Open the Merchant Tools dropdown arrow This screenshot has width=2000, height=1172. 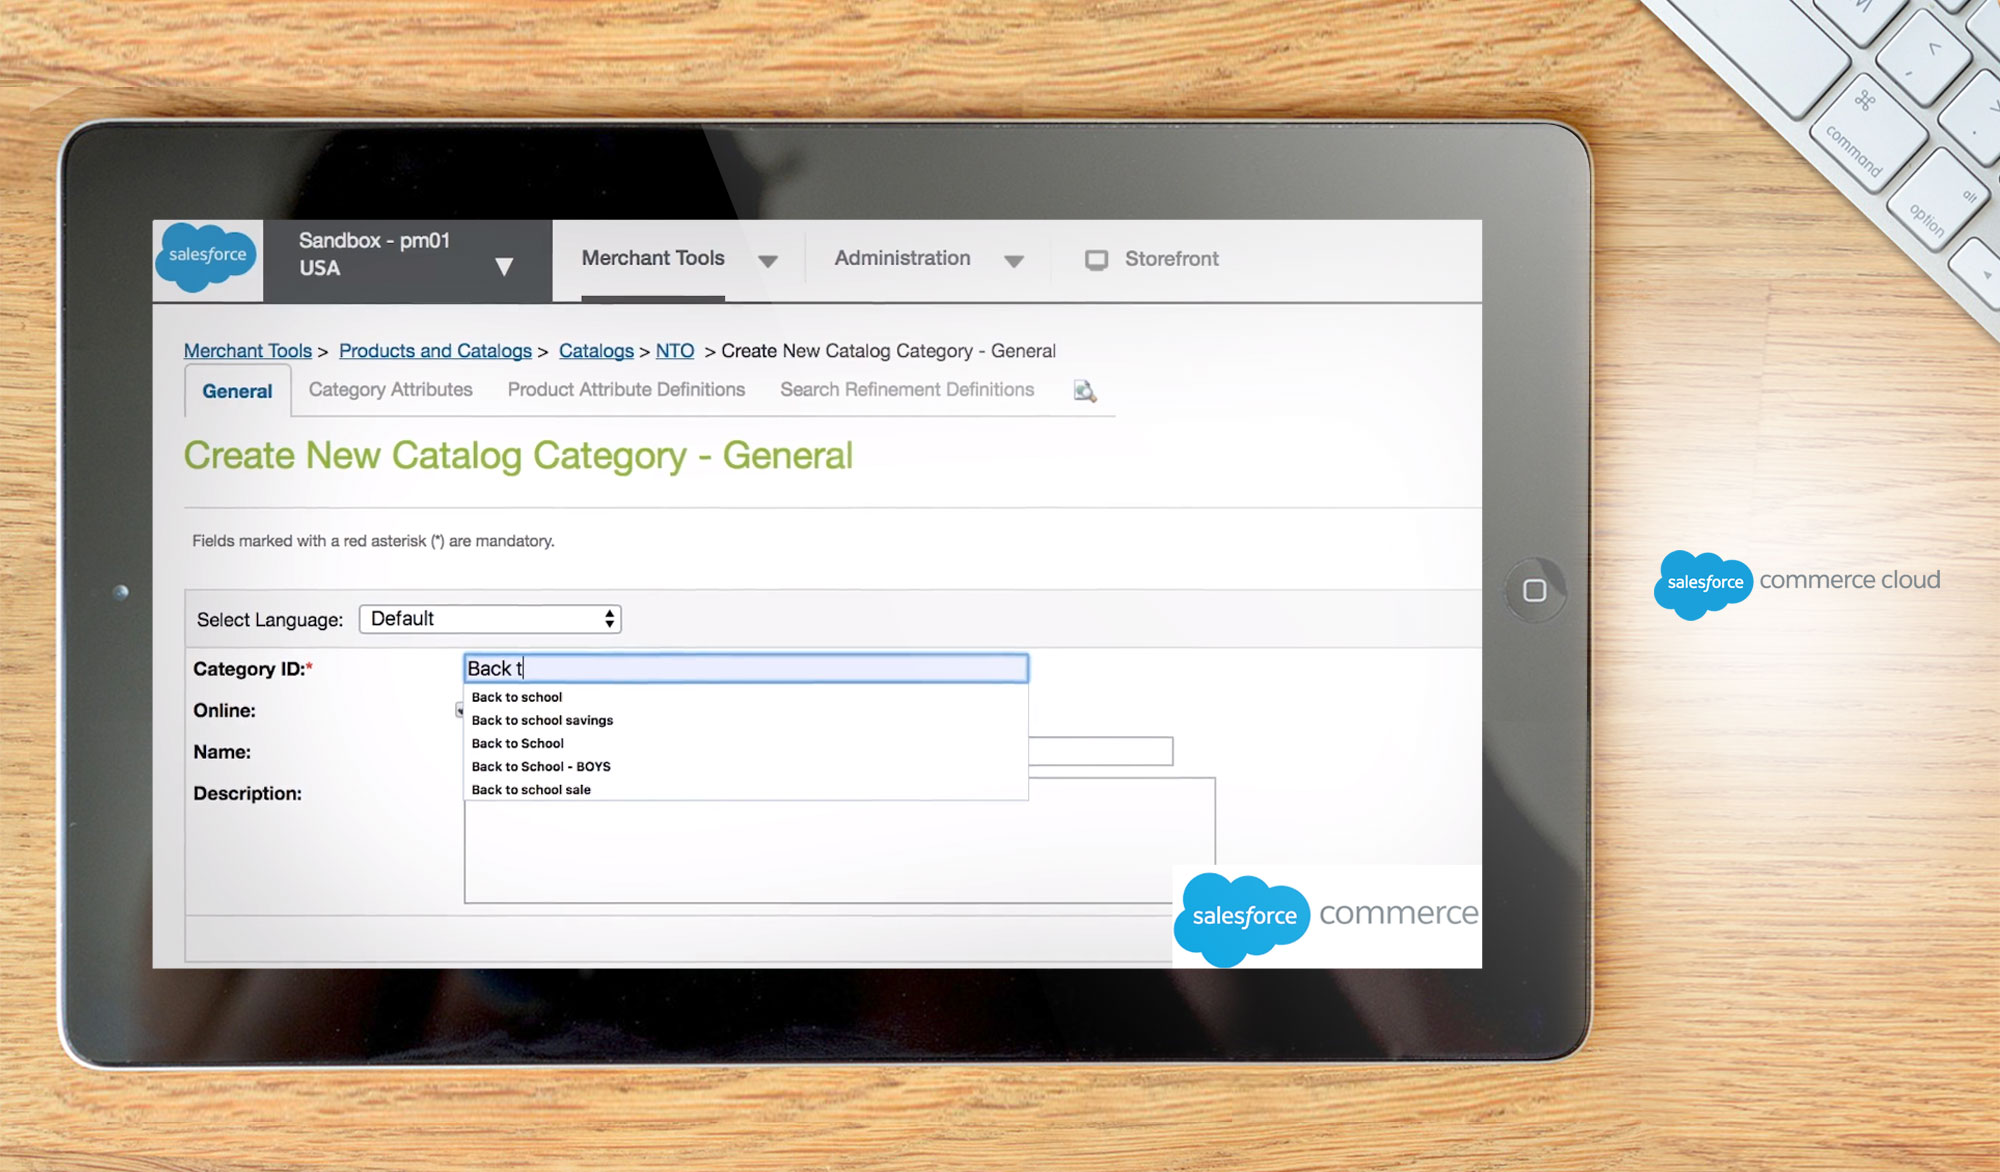768,261
